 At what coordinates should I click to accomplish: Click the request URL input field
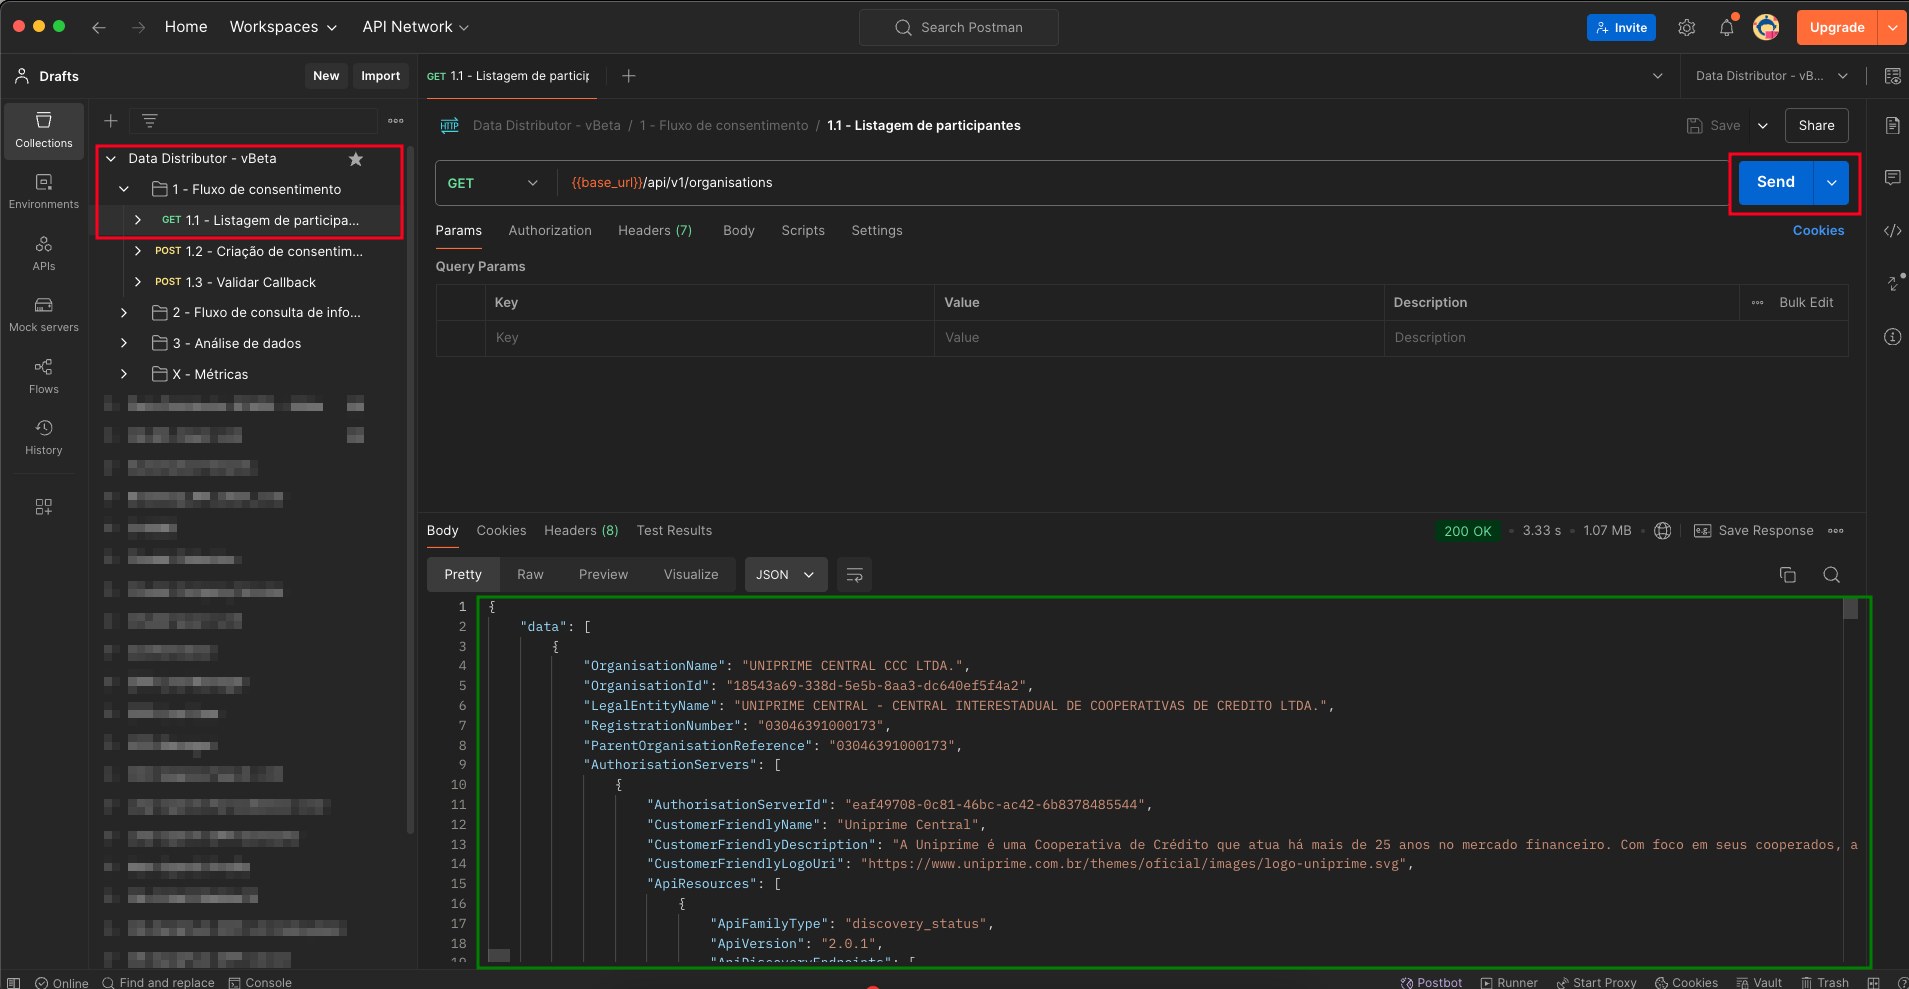coord(1100,183)
